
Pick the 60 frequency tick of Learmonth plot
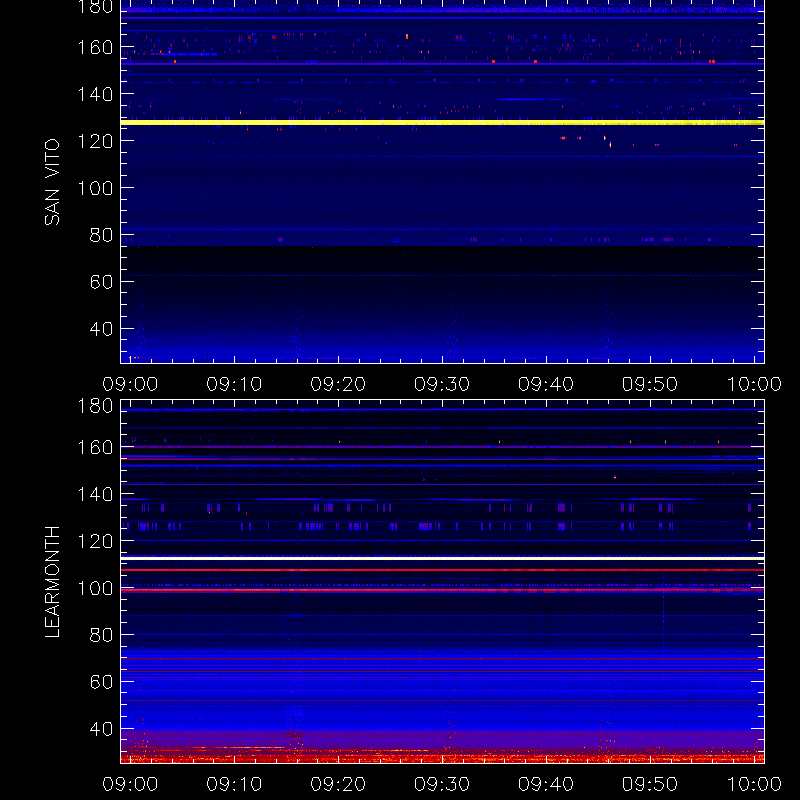click(x=101, y=682)
